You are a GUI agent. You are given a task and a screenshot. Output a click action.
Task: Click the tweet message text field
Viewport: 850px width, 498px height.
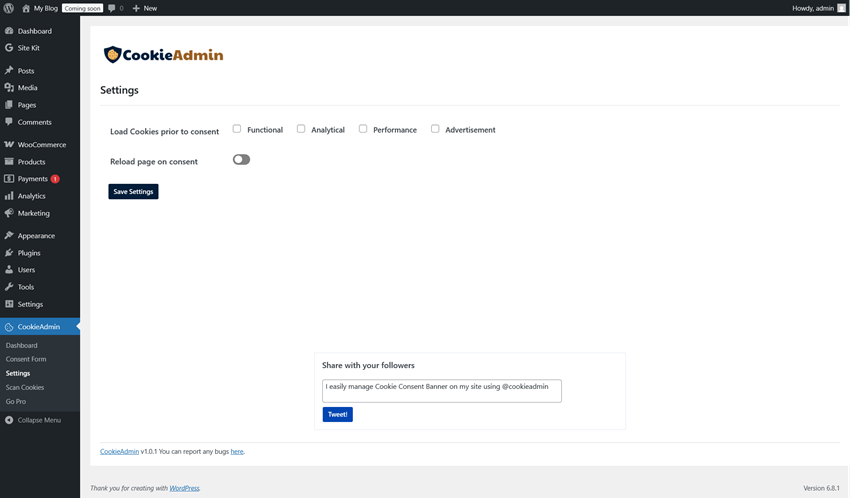click(x=442, y=391)
